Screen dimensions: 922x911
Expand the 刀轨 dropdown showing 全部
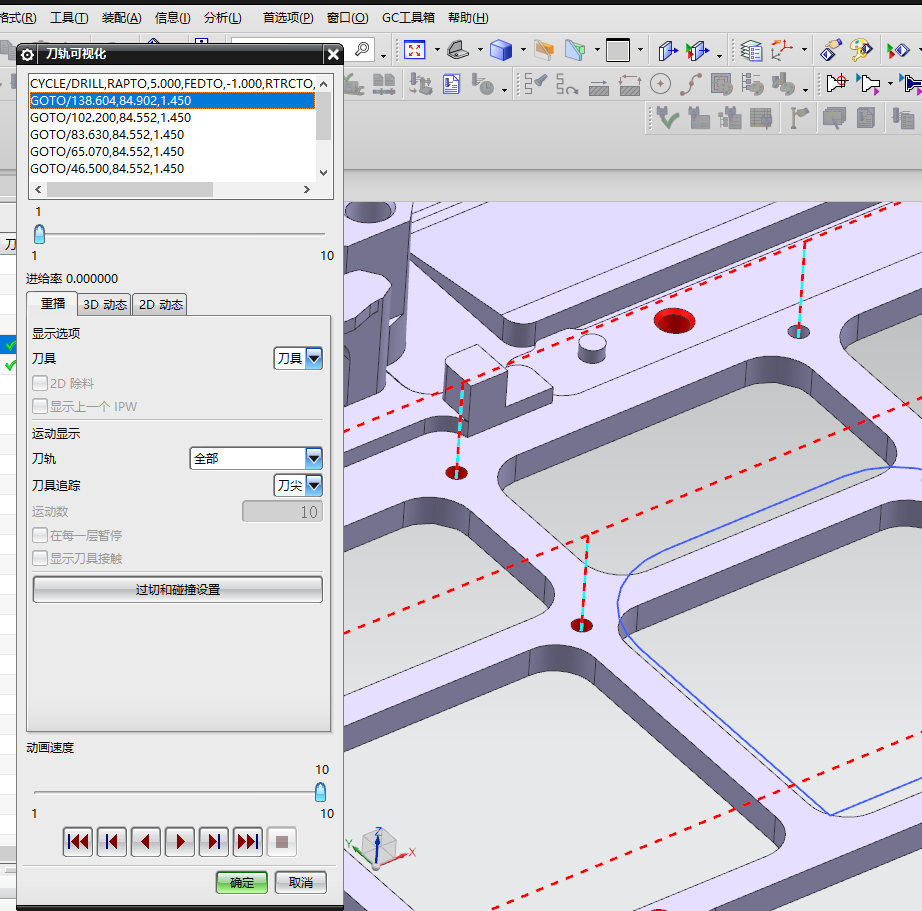(x=256, y=459)
